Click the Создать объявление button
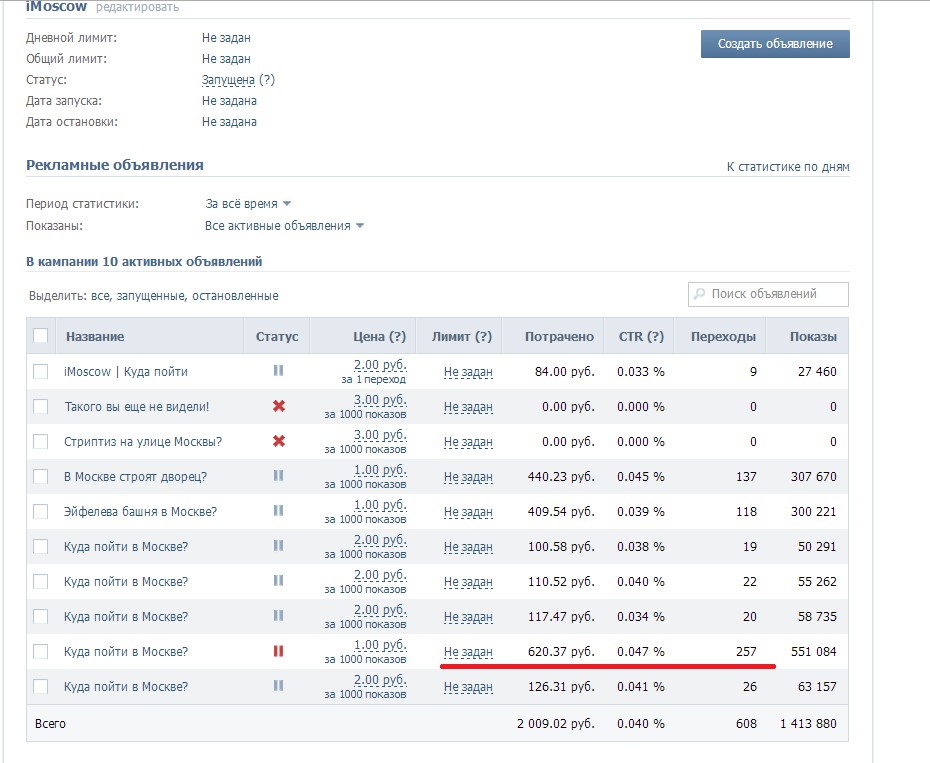 click(x=775, y=44)
